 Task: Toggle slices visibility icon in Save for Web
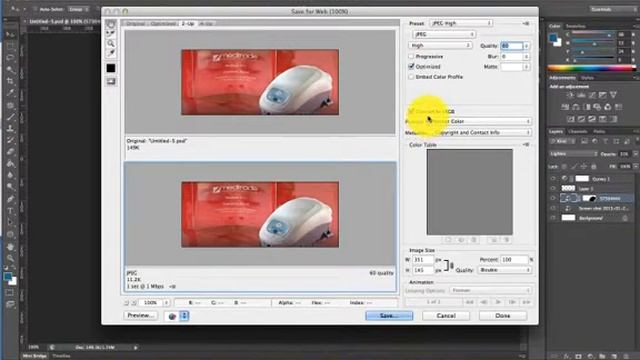111,81
